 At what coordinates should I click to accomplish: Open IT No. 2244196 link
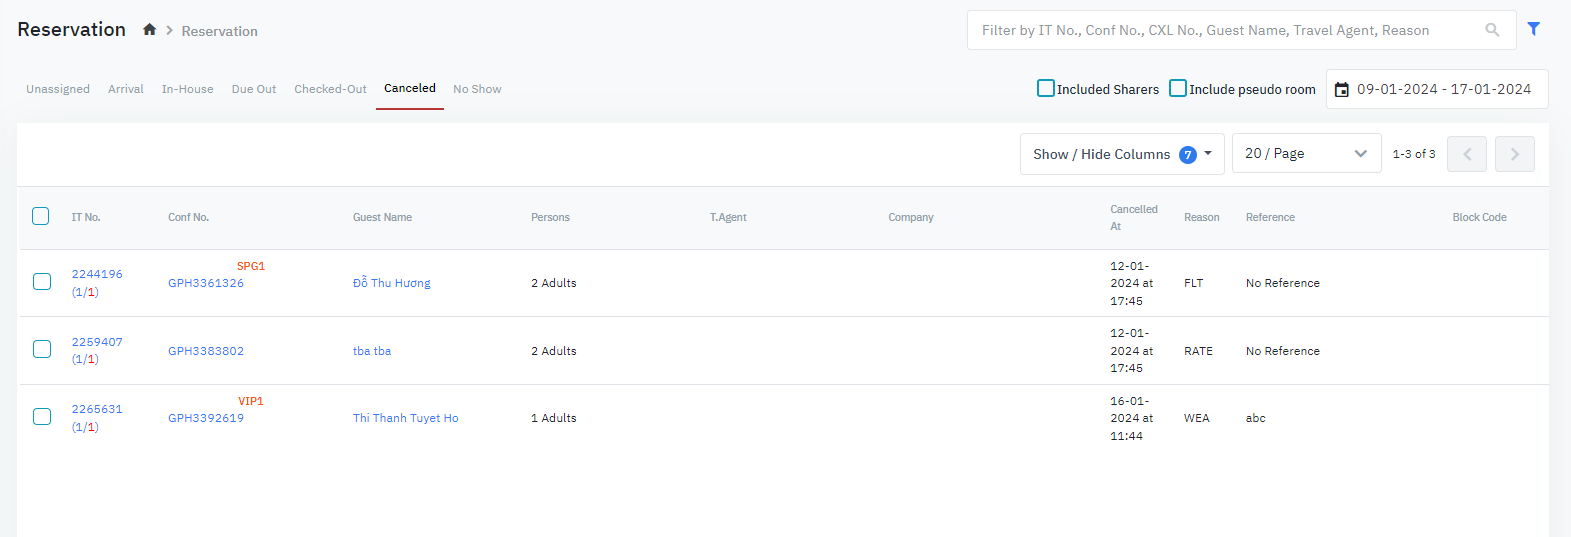97,274
